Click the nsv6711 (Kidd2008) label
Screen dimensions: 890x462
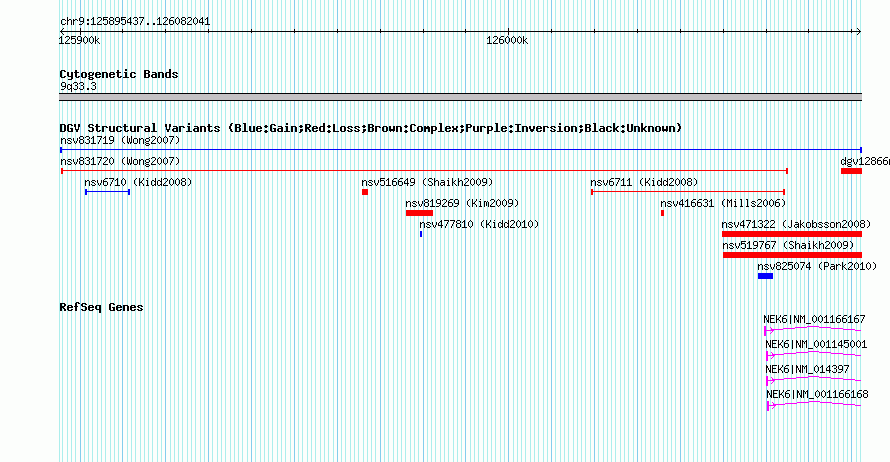(644, 182)
